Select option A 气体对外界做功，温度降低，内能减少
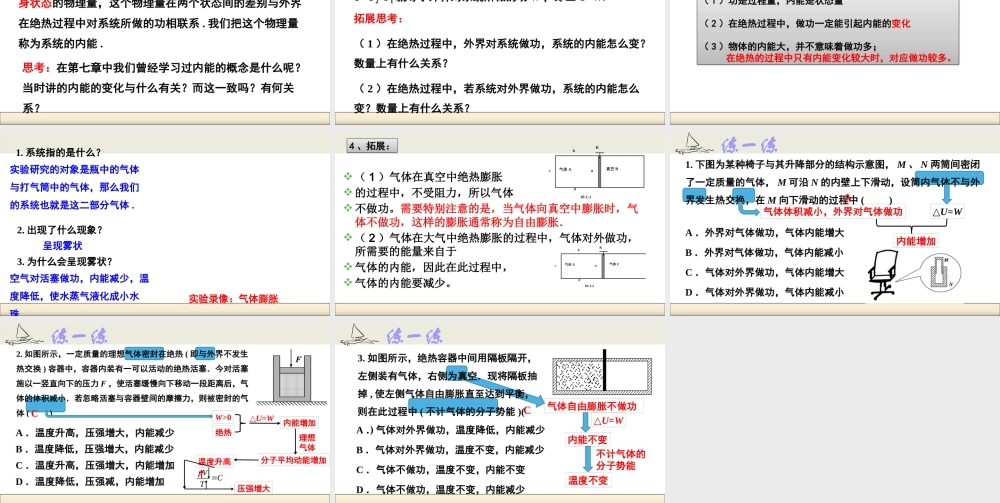The image size is (1000, 503). pyautogui.click(x=450, y=430)
